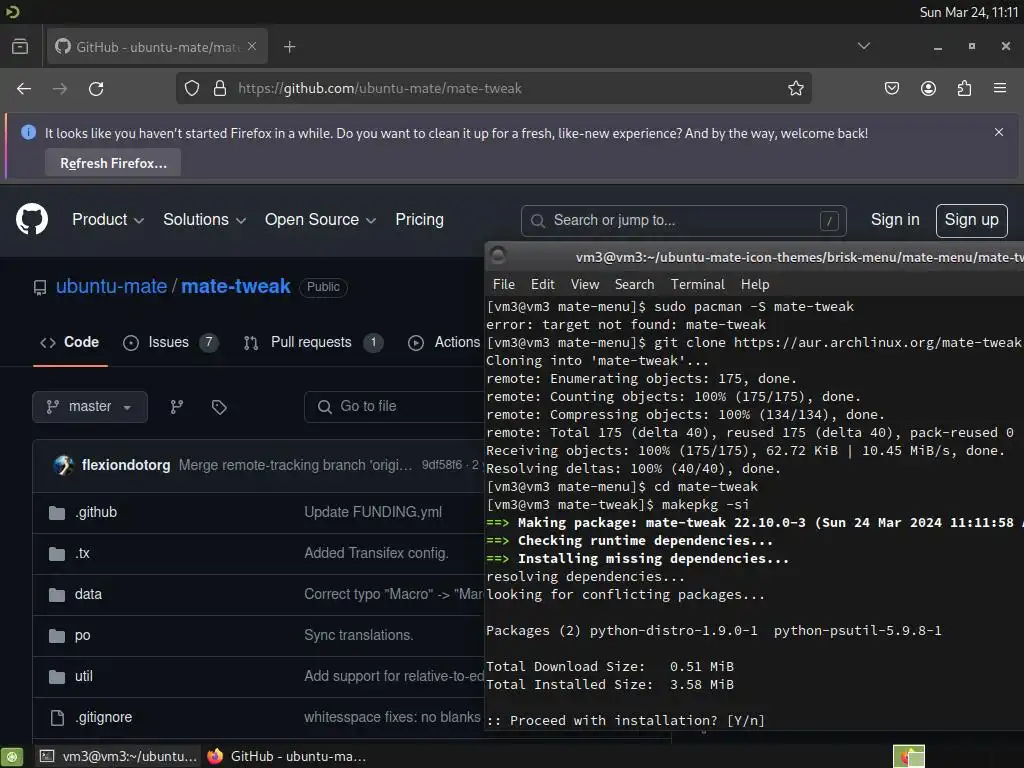Switch to the GitHub Firefox taskbar button

coord(287,756)
